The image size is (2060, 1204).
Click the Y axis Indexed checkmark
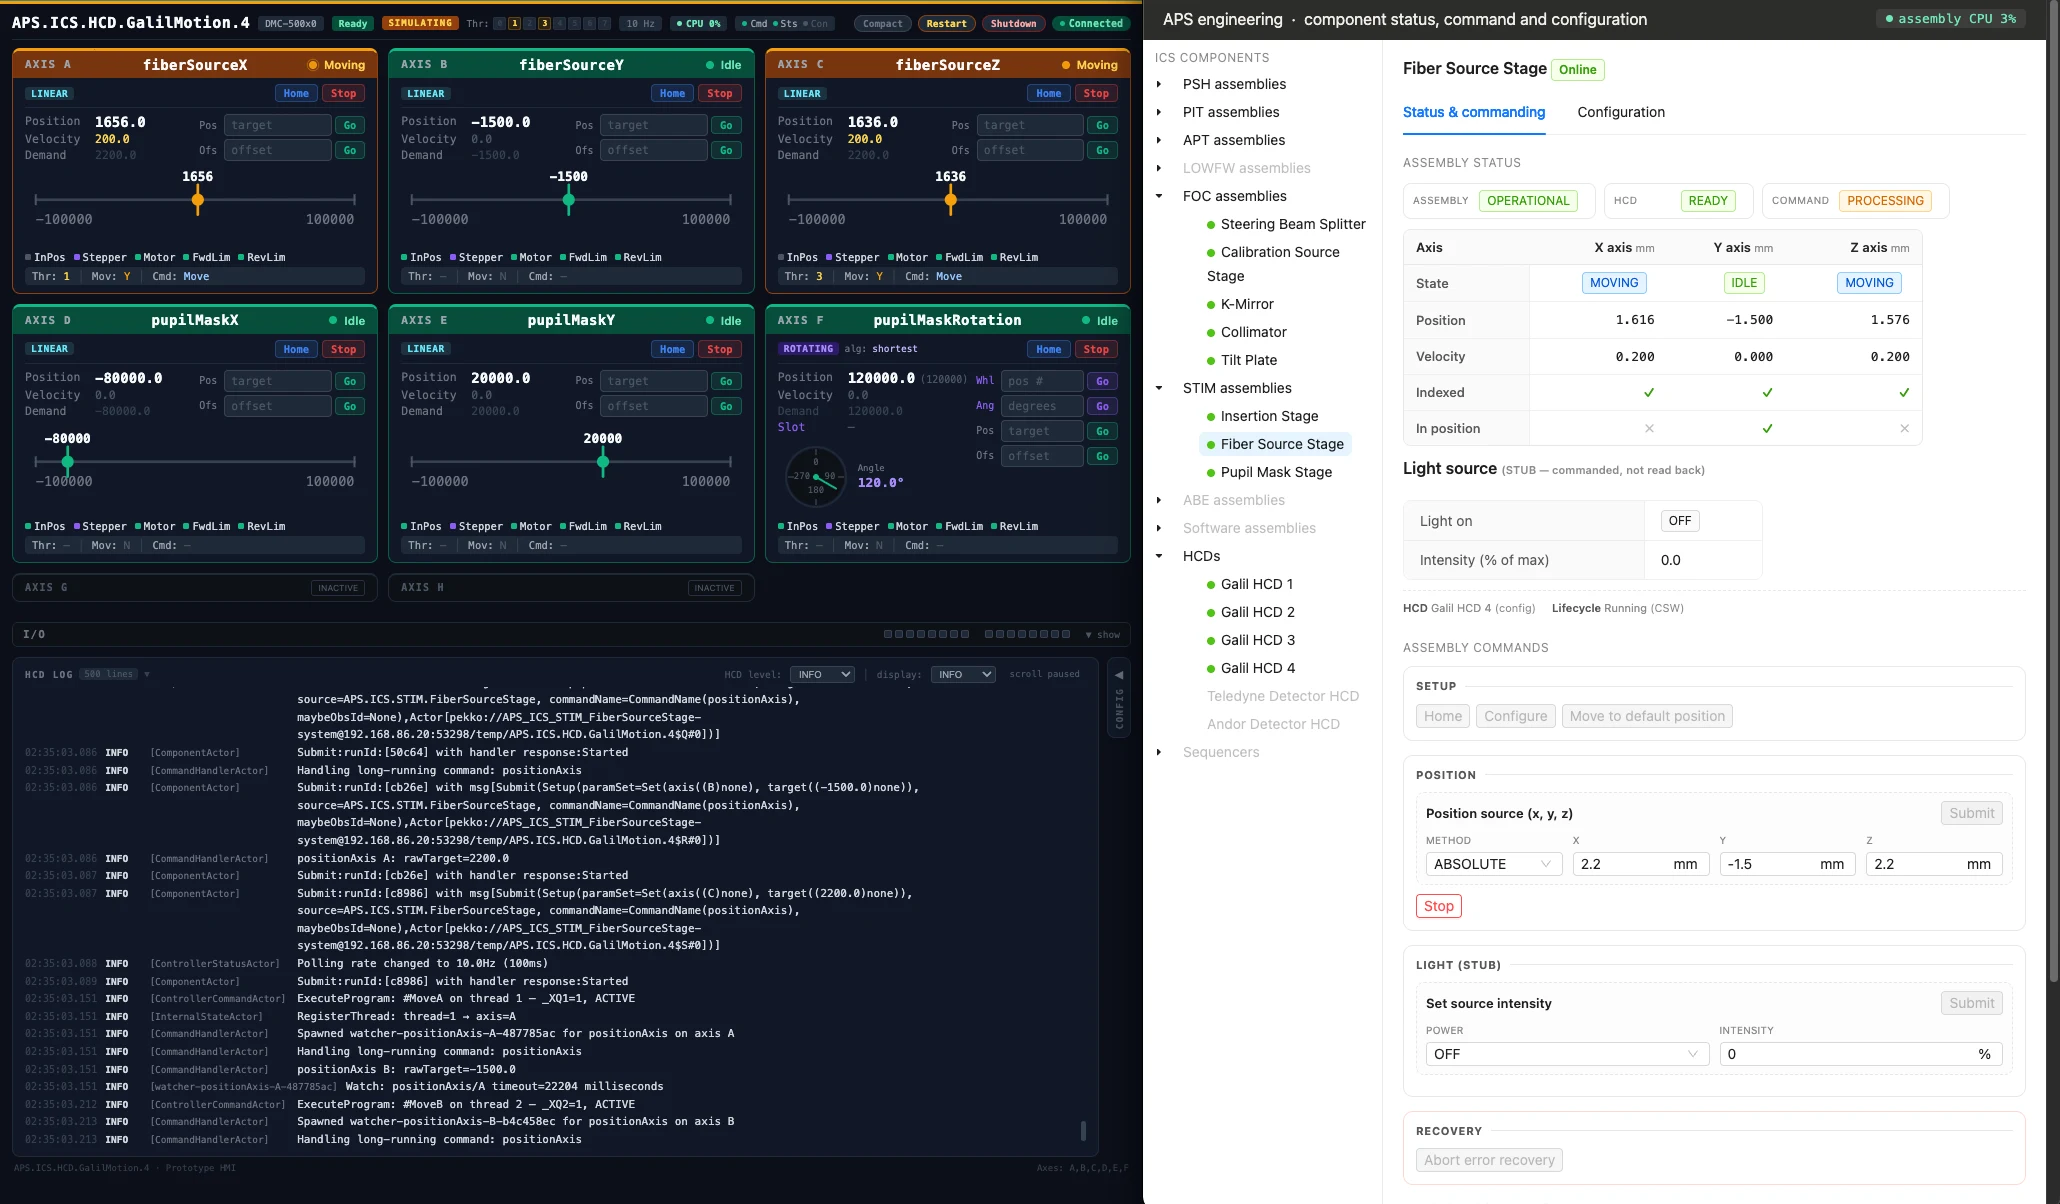tap(1767, 393)
